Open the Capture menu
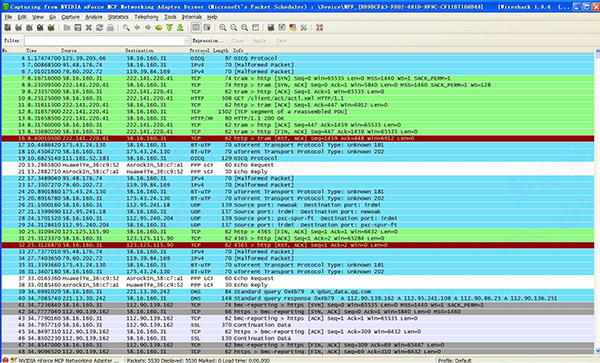Screen dimensions: 600x363 70,17
